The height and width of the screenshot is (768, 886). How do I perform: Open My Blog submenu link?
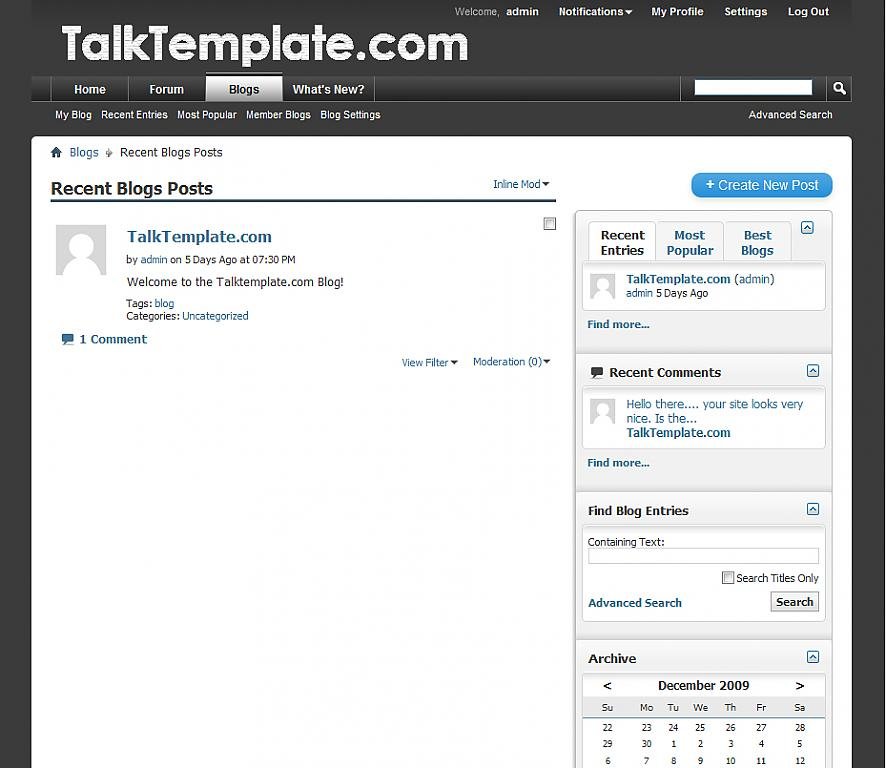pos(73,115)
